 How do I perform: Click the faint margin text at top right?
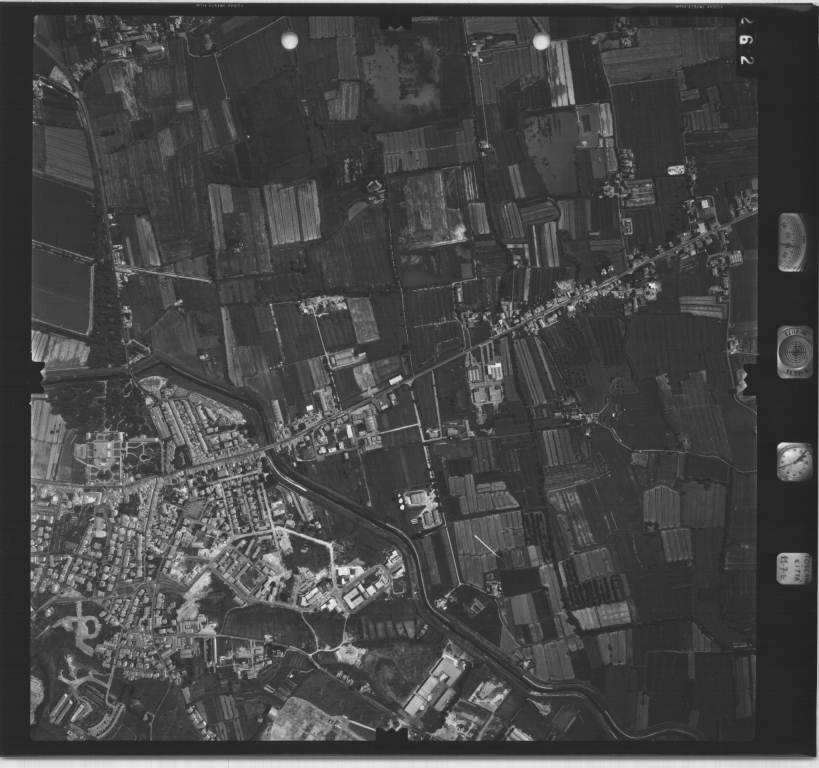pyautogui.click(x=700, y=8)
